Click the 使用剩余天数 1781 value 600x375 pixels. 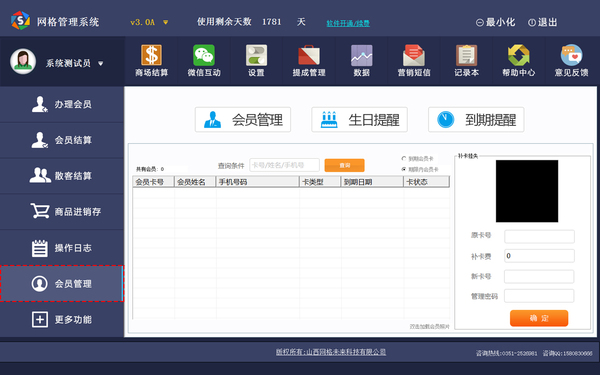point(272,22)
